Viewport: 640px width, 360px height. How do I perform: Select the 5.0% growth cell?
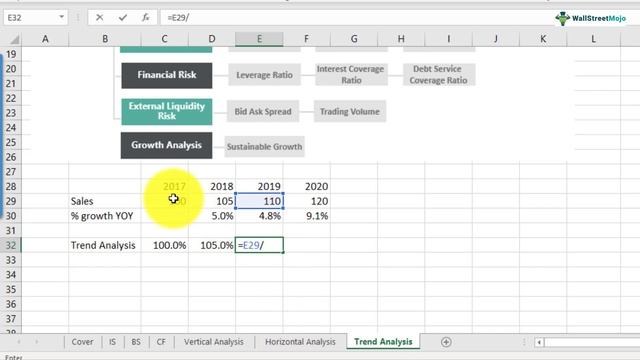click(x=212, y=216)
